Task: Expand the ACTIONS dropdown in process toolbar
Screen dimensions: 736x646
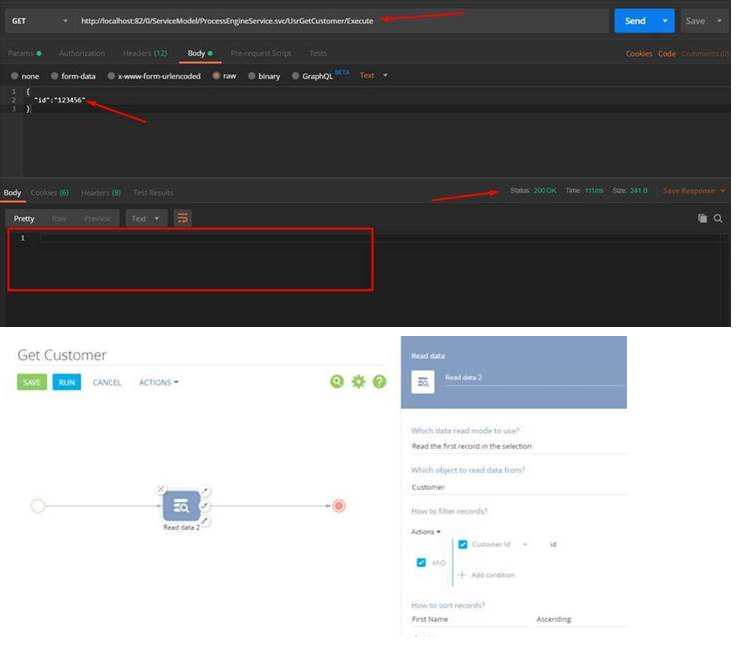Action: pos(158,382)
